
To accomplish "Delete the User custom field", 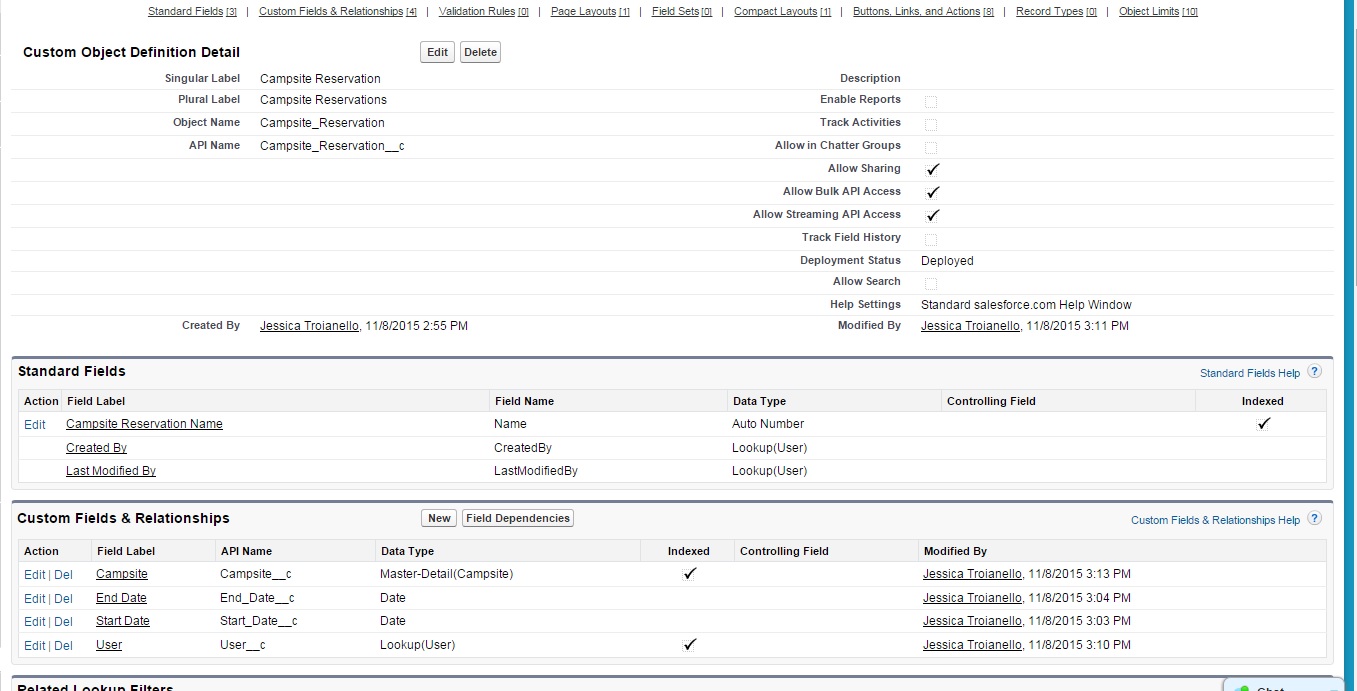I will pyautogui.click(x=63, y=646).
